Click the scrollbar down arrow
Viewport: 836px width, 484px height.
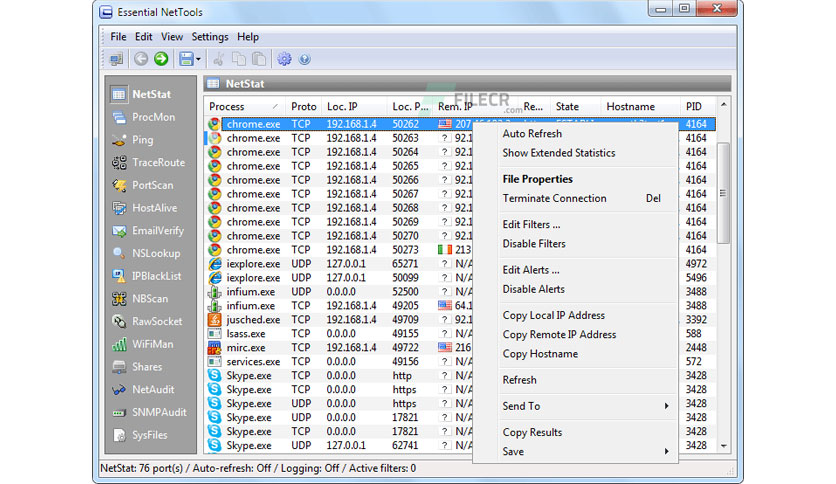click(x=724, y=446)
